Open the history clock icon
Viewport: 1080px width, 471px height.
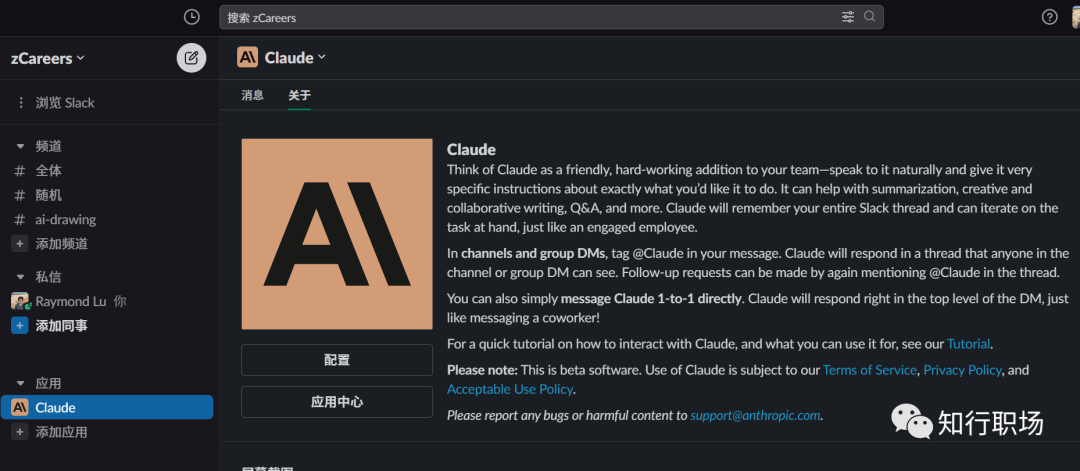pyautogui.click(x=191, y=17)
